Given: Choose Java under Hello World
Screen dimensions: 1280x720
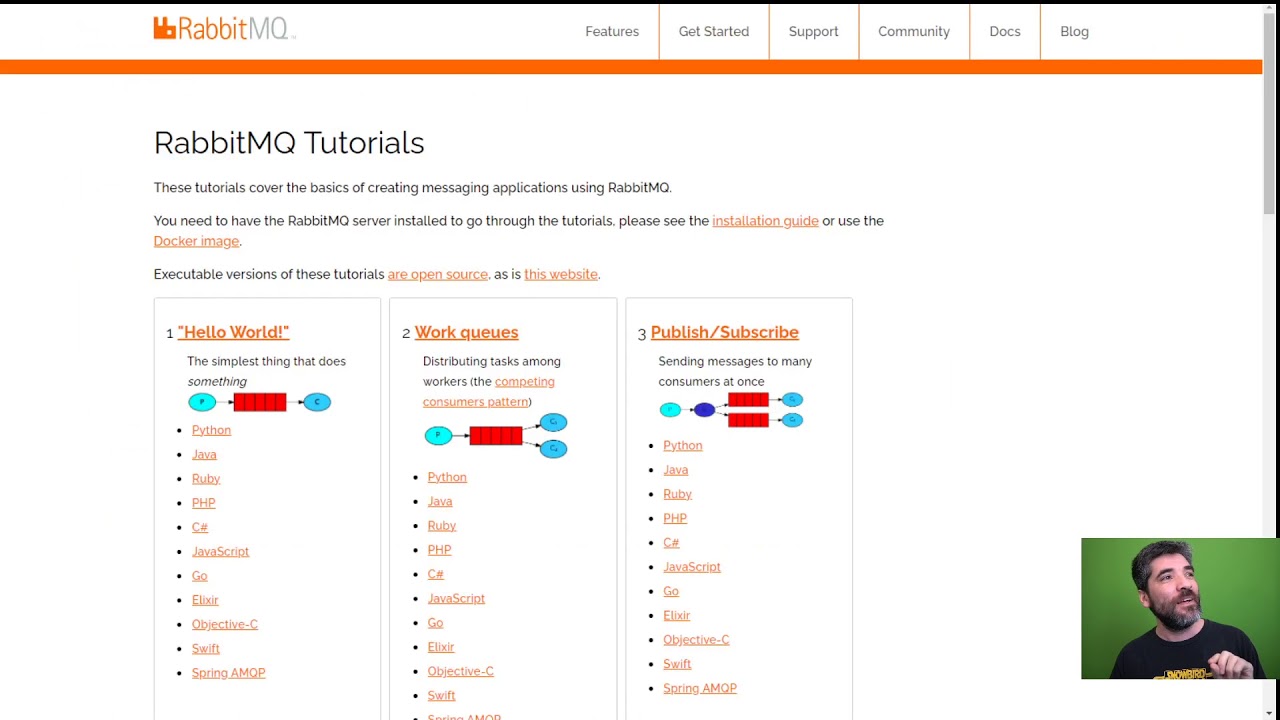Looking at the screenshot, I should (x=204, y=454).
